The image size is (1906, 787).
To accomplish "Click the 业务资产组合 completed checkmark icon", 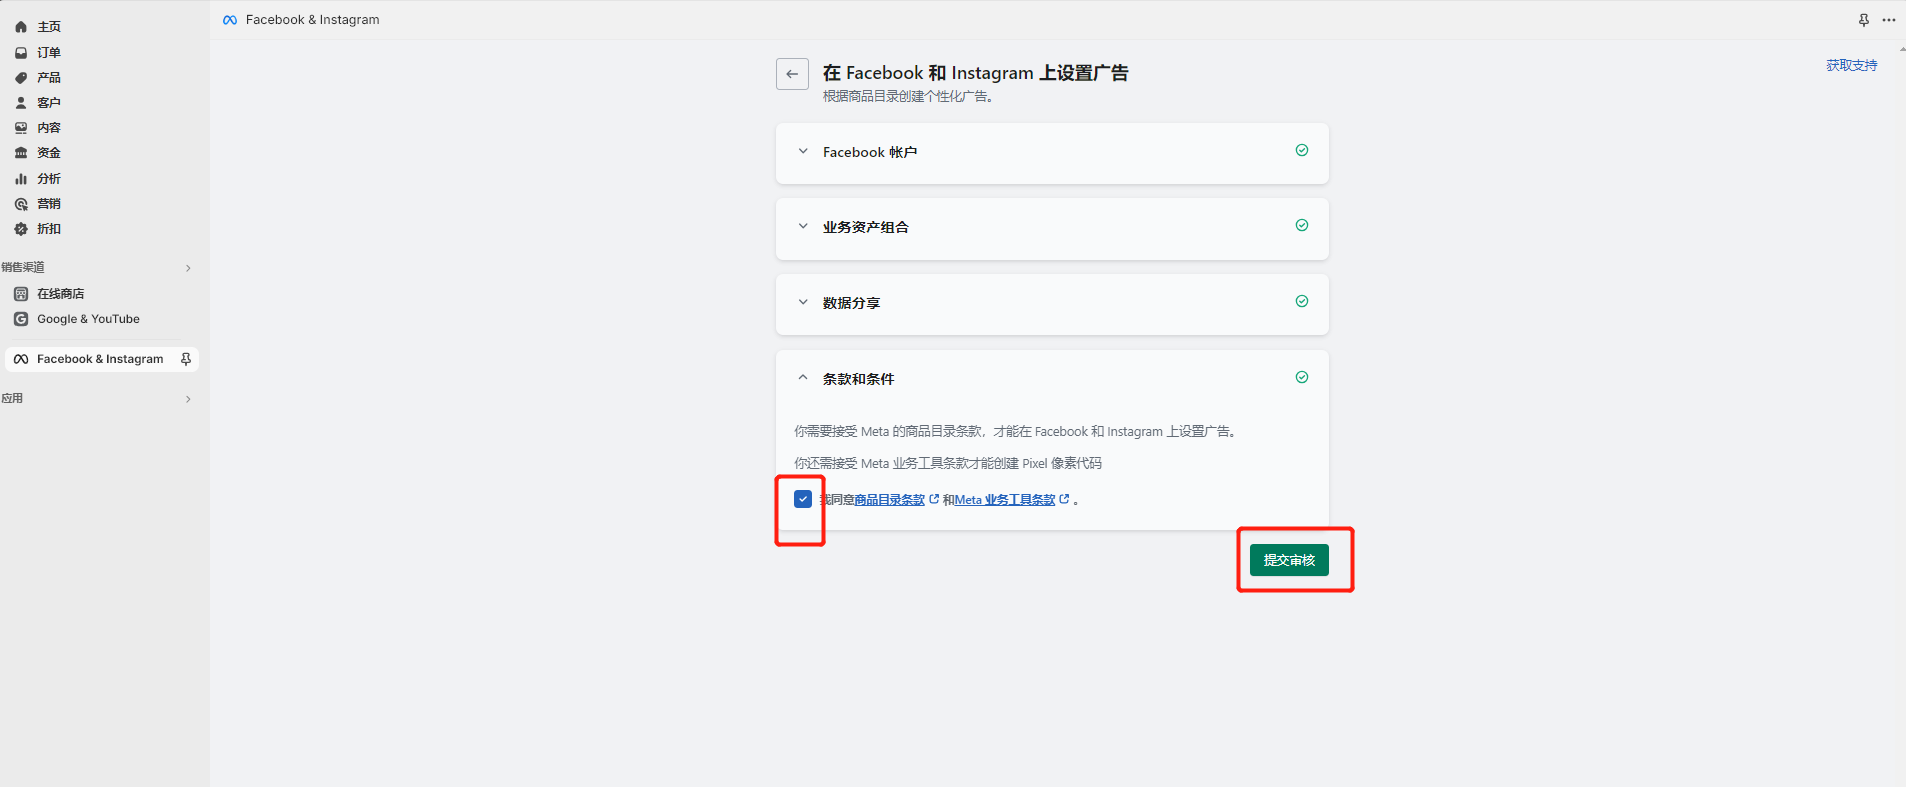I will [1302, 225].
